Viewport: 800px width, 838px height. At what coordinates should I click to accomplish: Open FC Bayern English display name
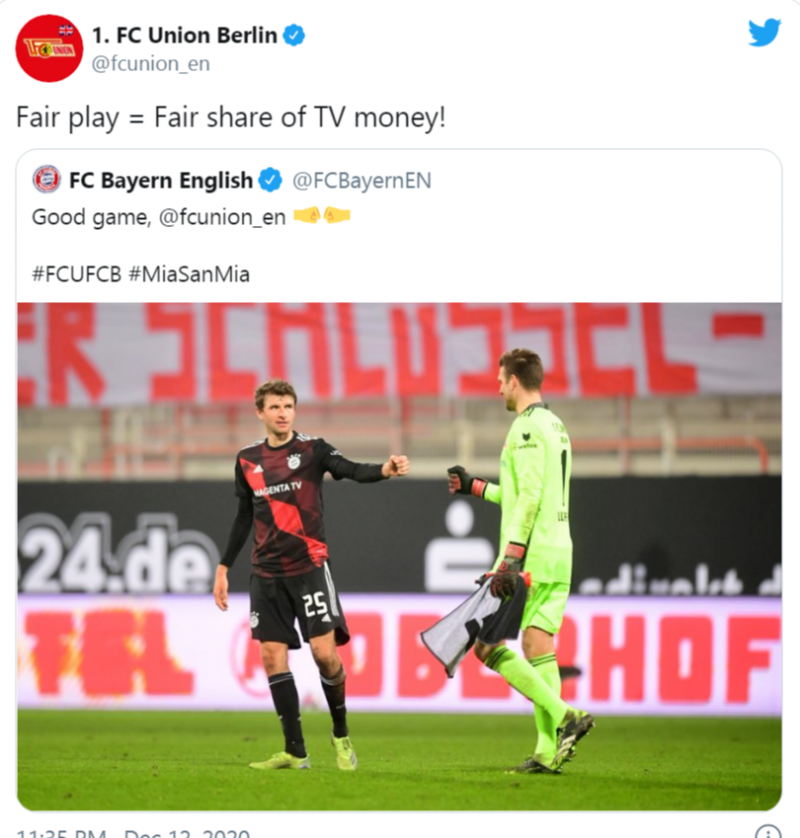click(161, 180)
